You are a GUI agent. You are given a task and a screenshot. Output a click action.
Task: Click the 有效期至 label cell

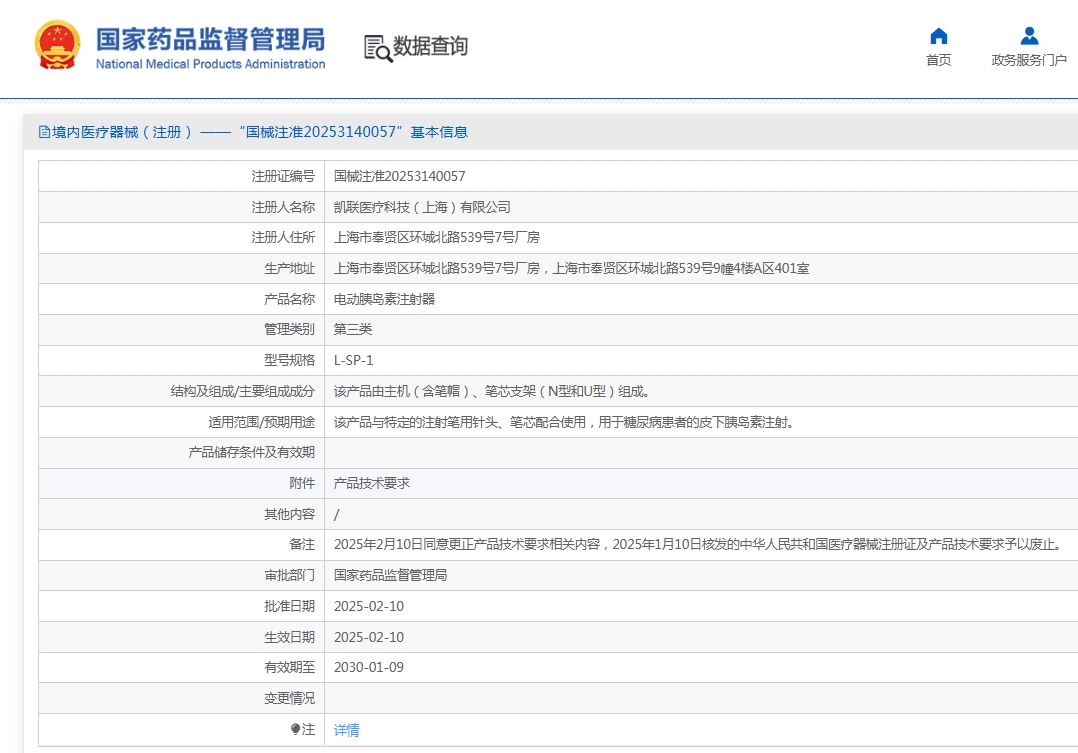pos(182,668)
